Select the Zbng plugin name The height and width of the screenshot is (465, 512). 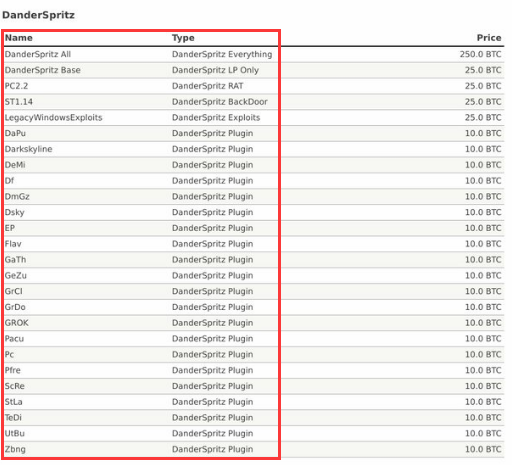(15, 450)
